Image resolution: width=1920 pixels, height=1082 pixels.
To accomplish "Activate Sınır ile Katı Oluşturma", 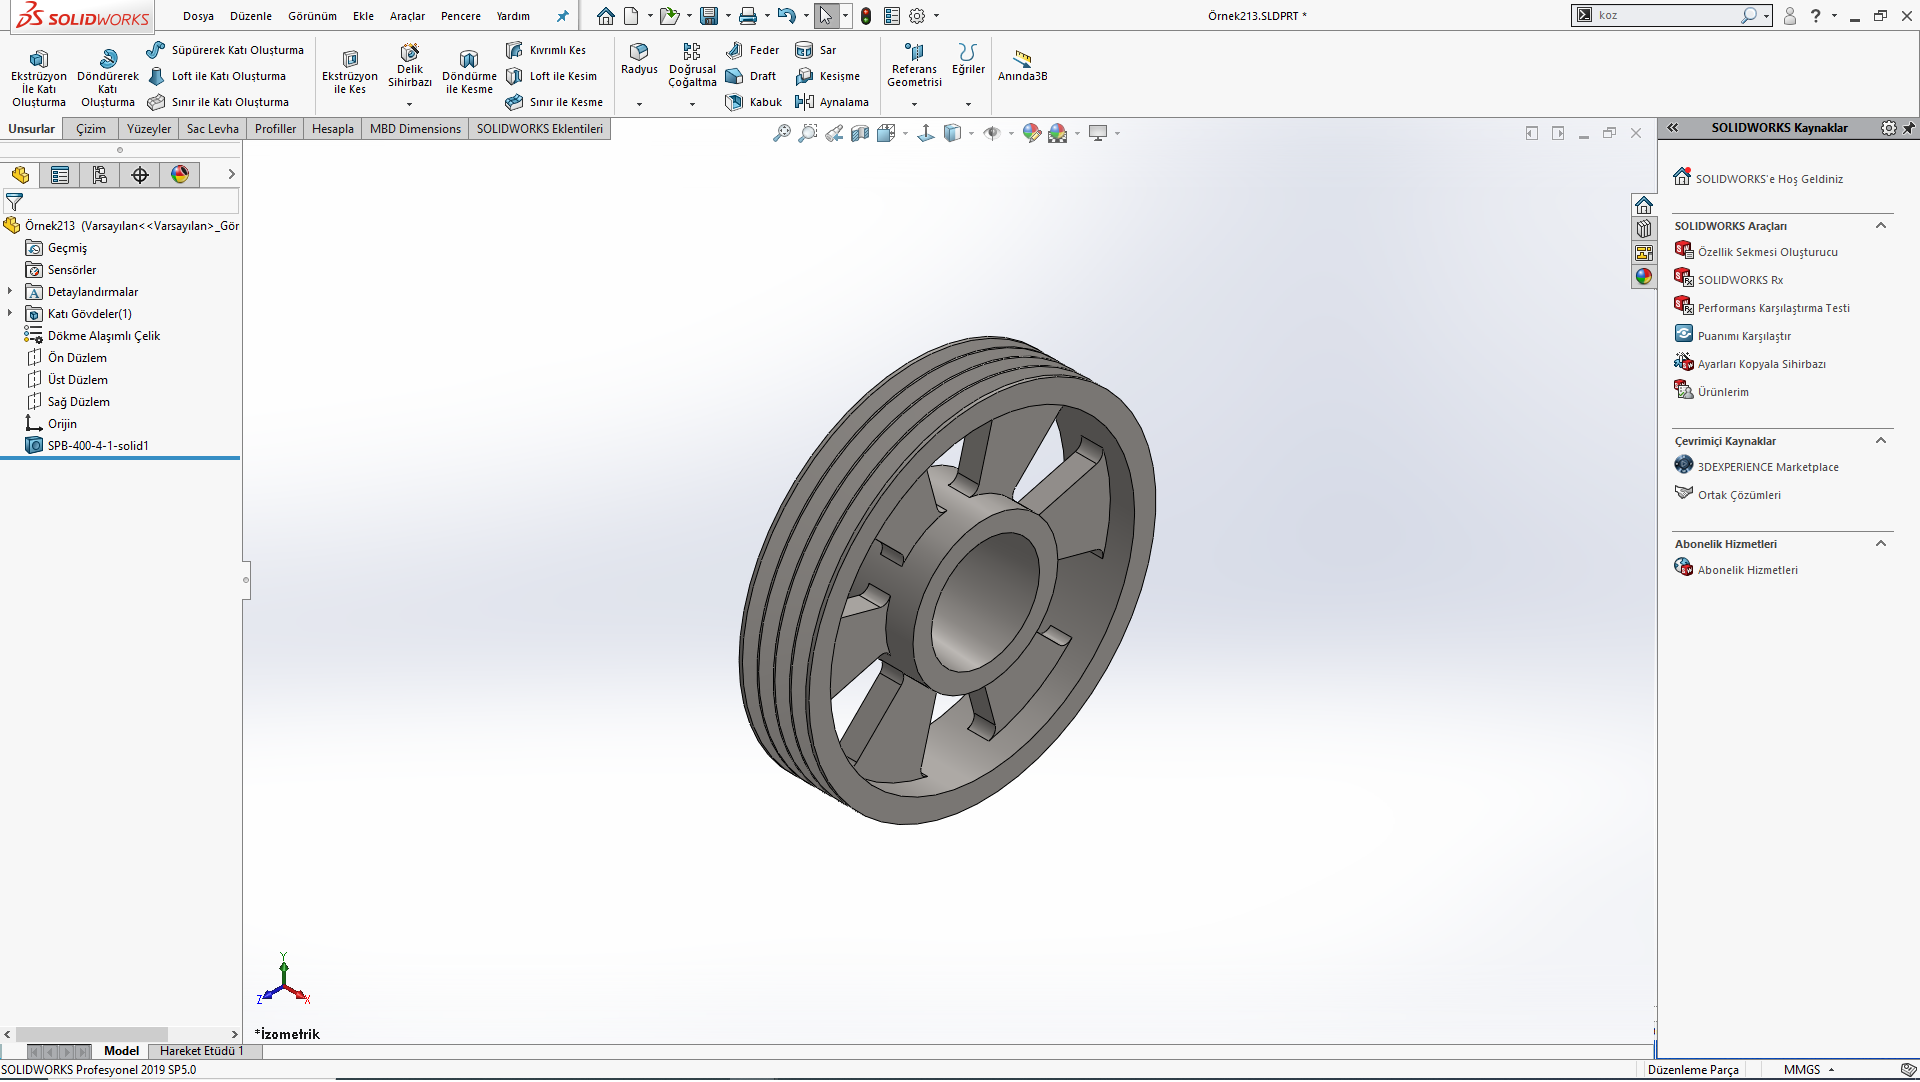I will pyautogui.click(x=218, y=102).
